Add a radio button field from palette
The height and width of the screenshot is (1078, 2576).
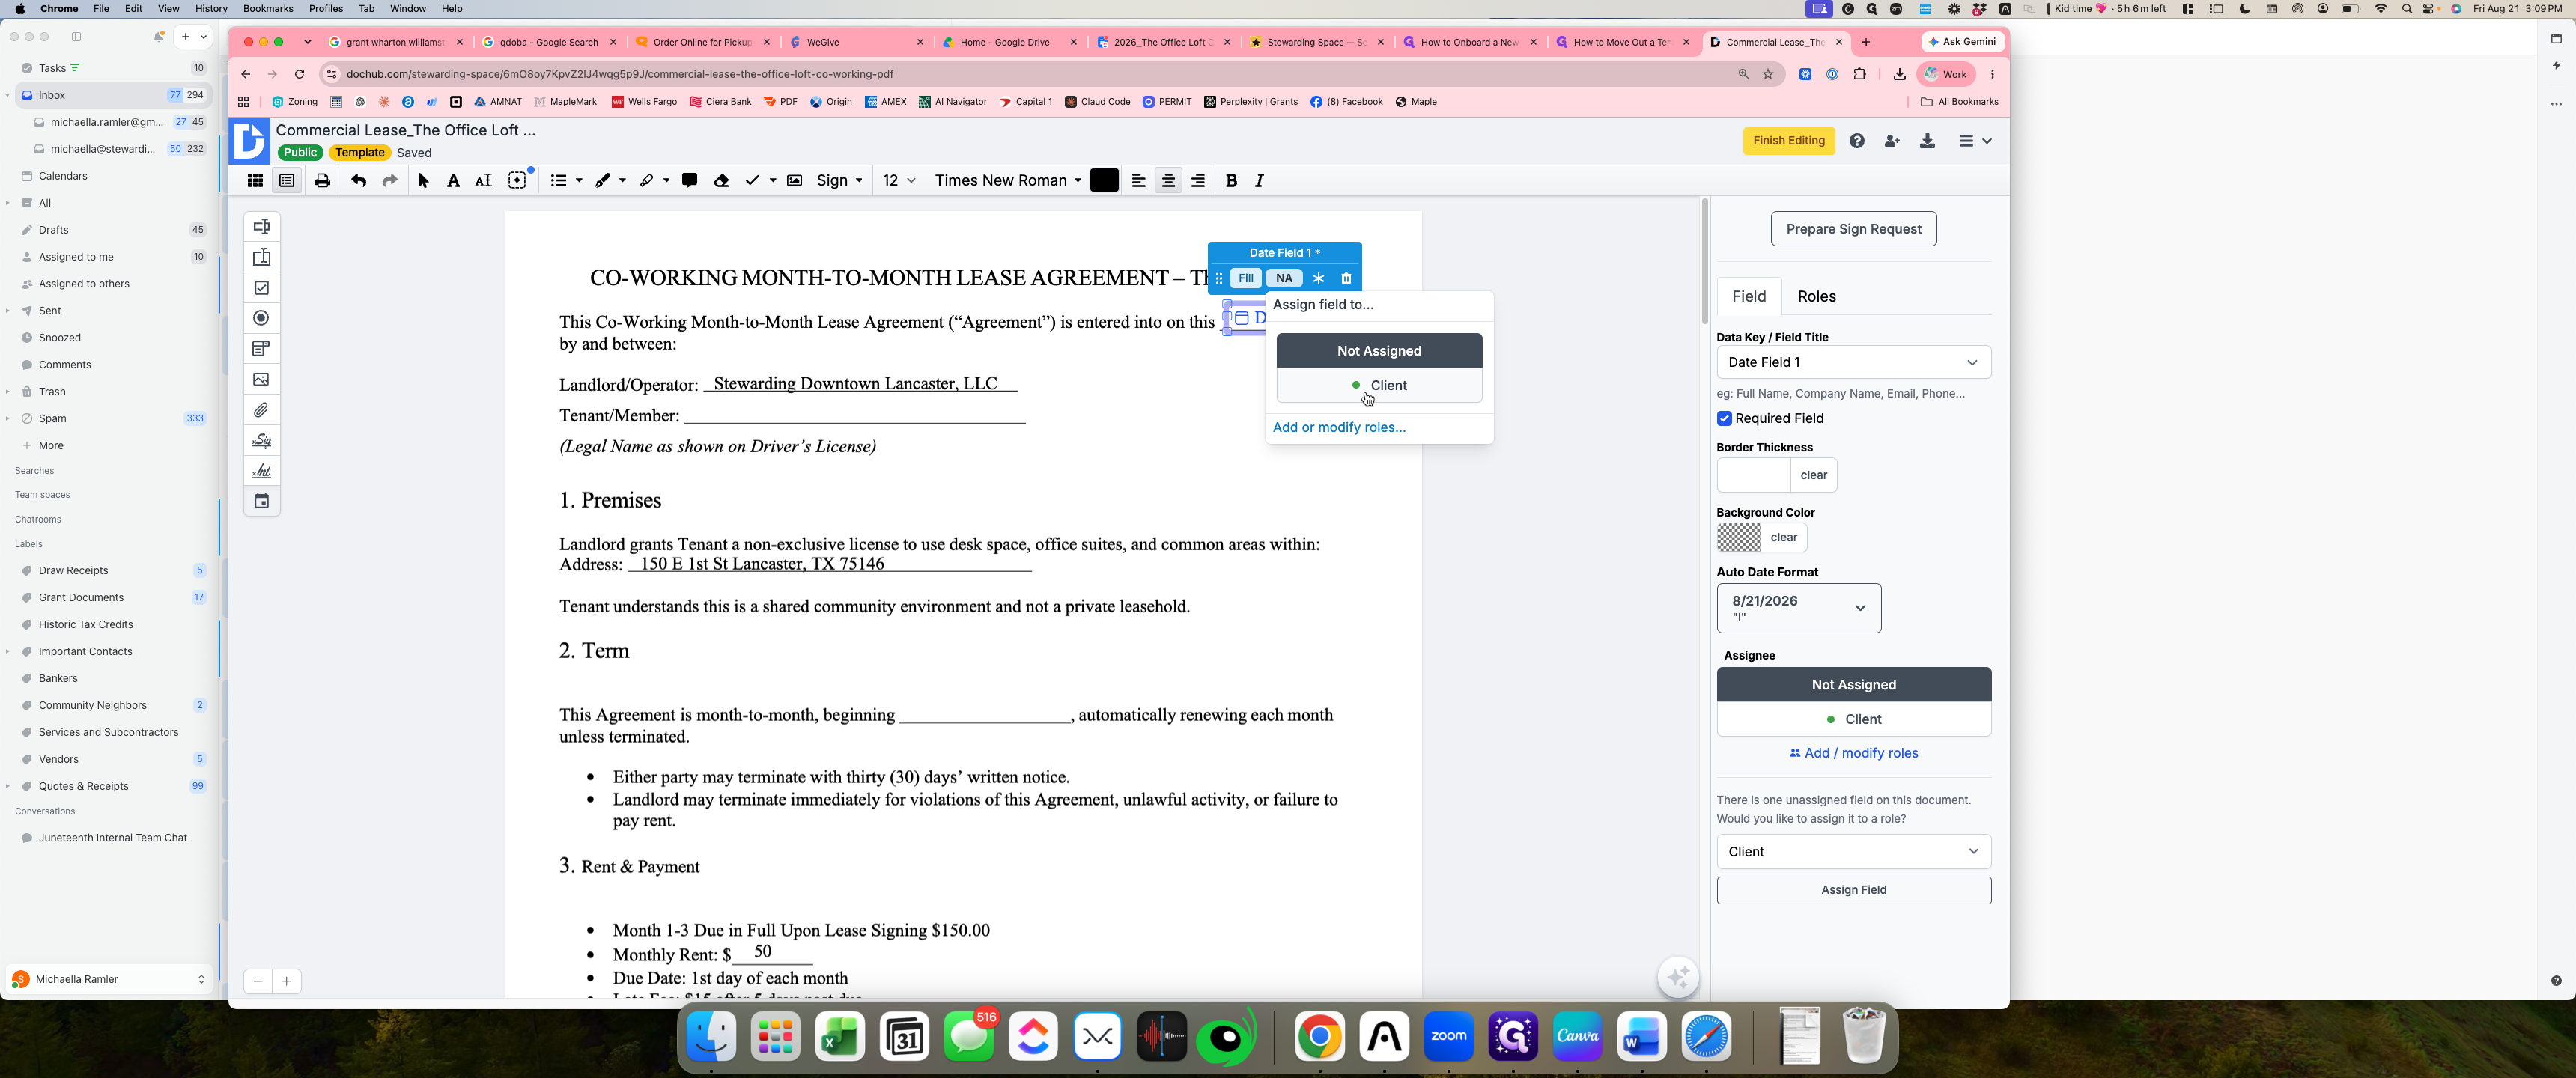coord(261,318)
